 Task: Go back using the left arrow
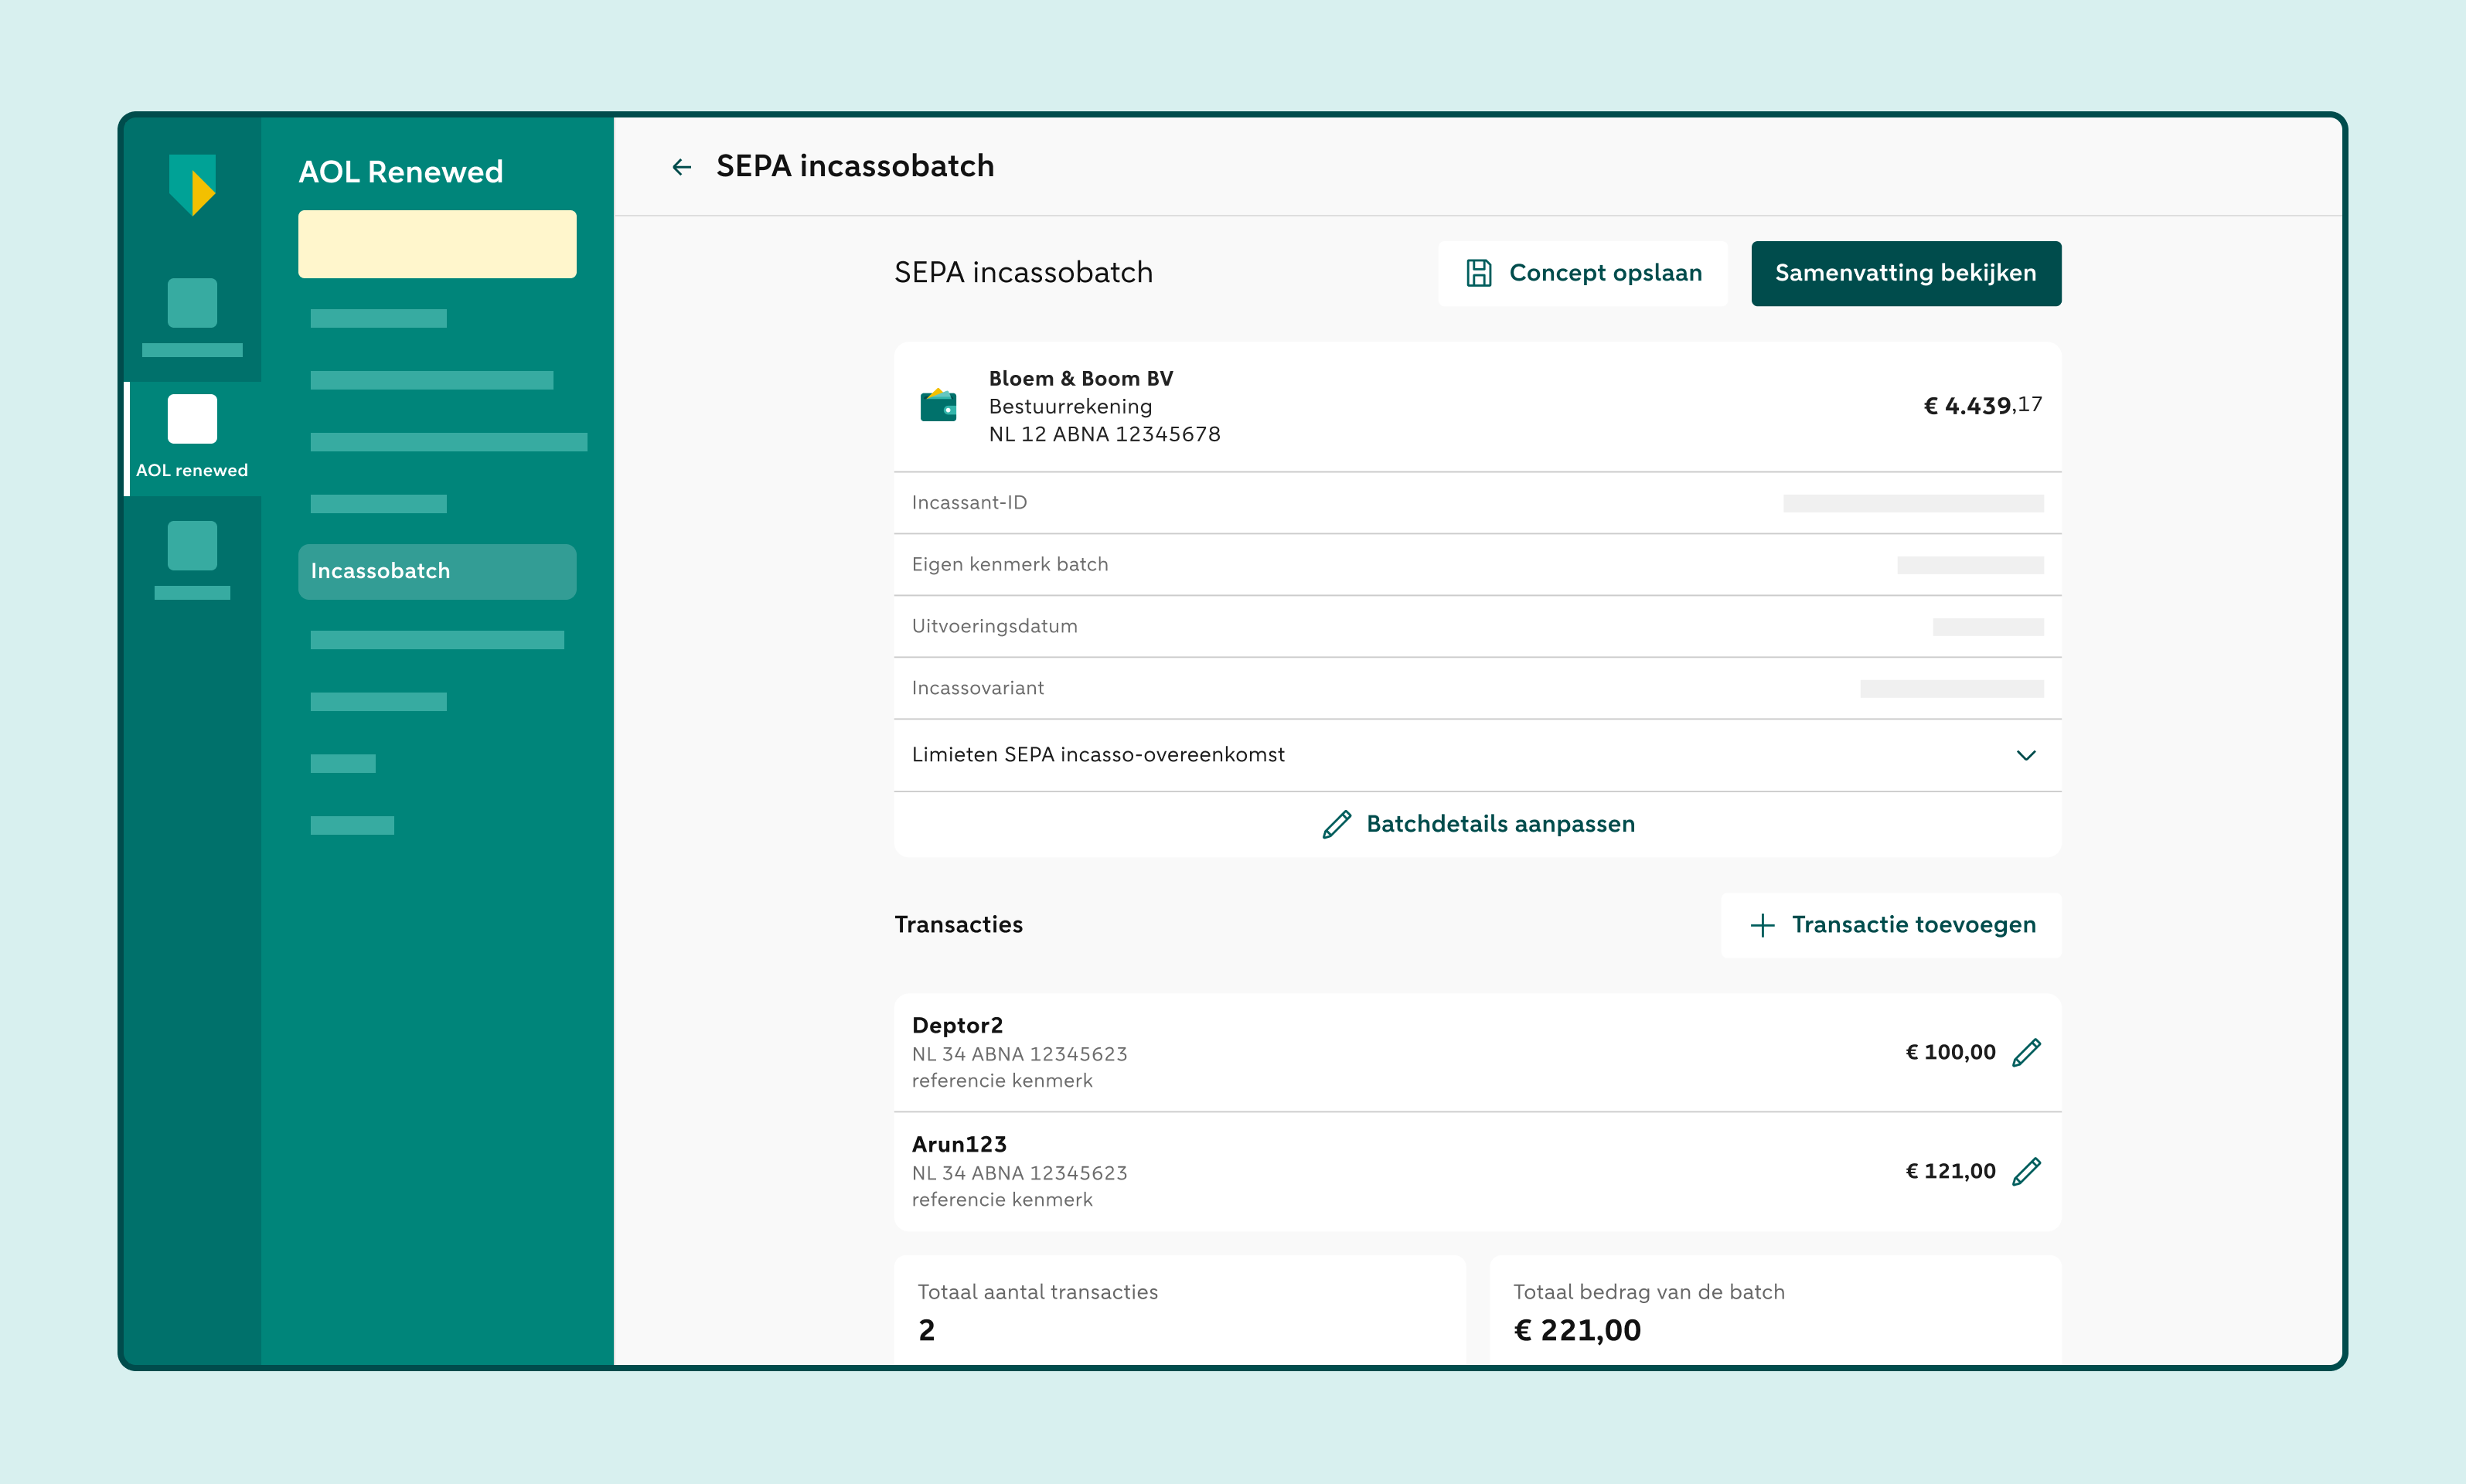pyautogui.click(x=682, y=167)
